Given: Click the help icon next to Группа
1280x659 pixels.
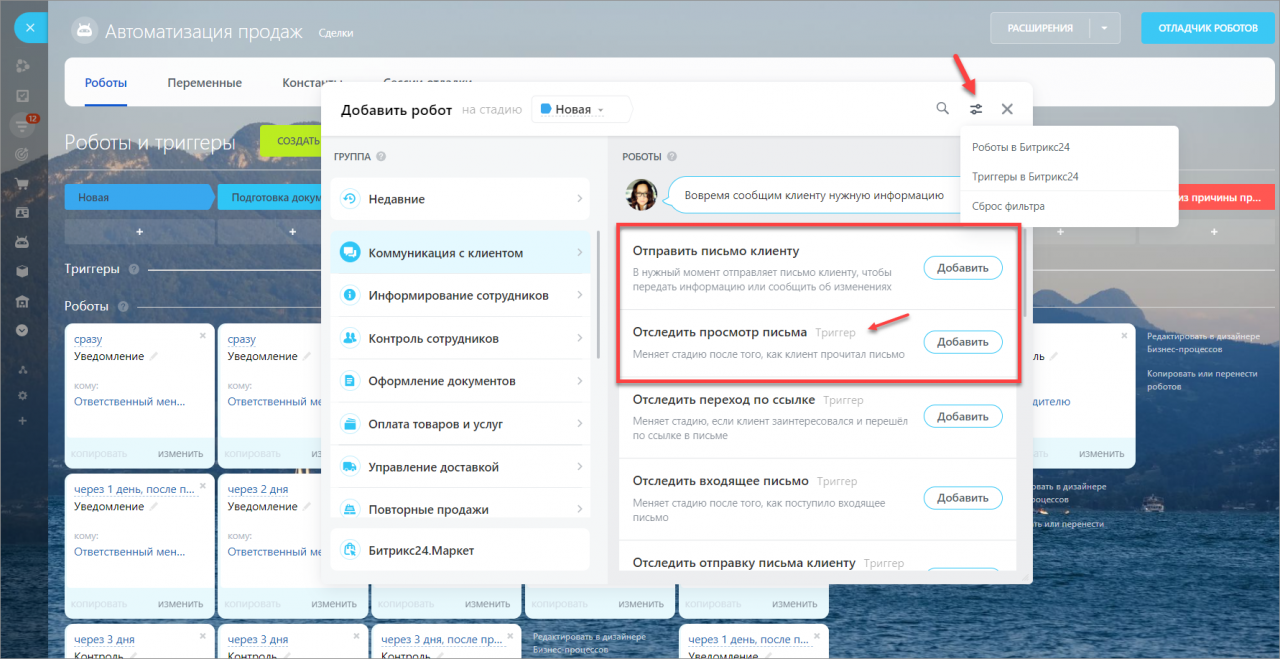Looking at the screenshot, I should point(381,157).
